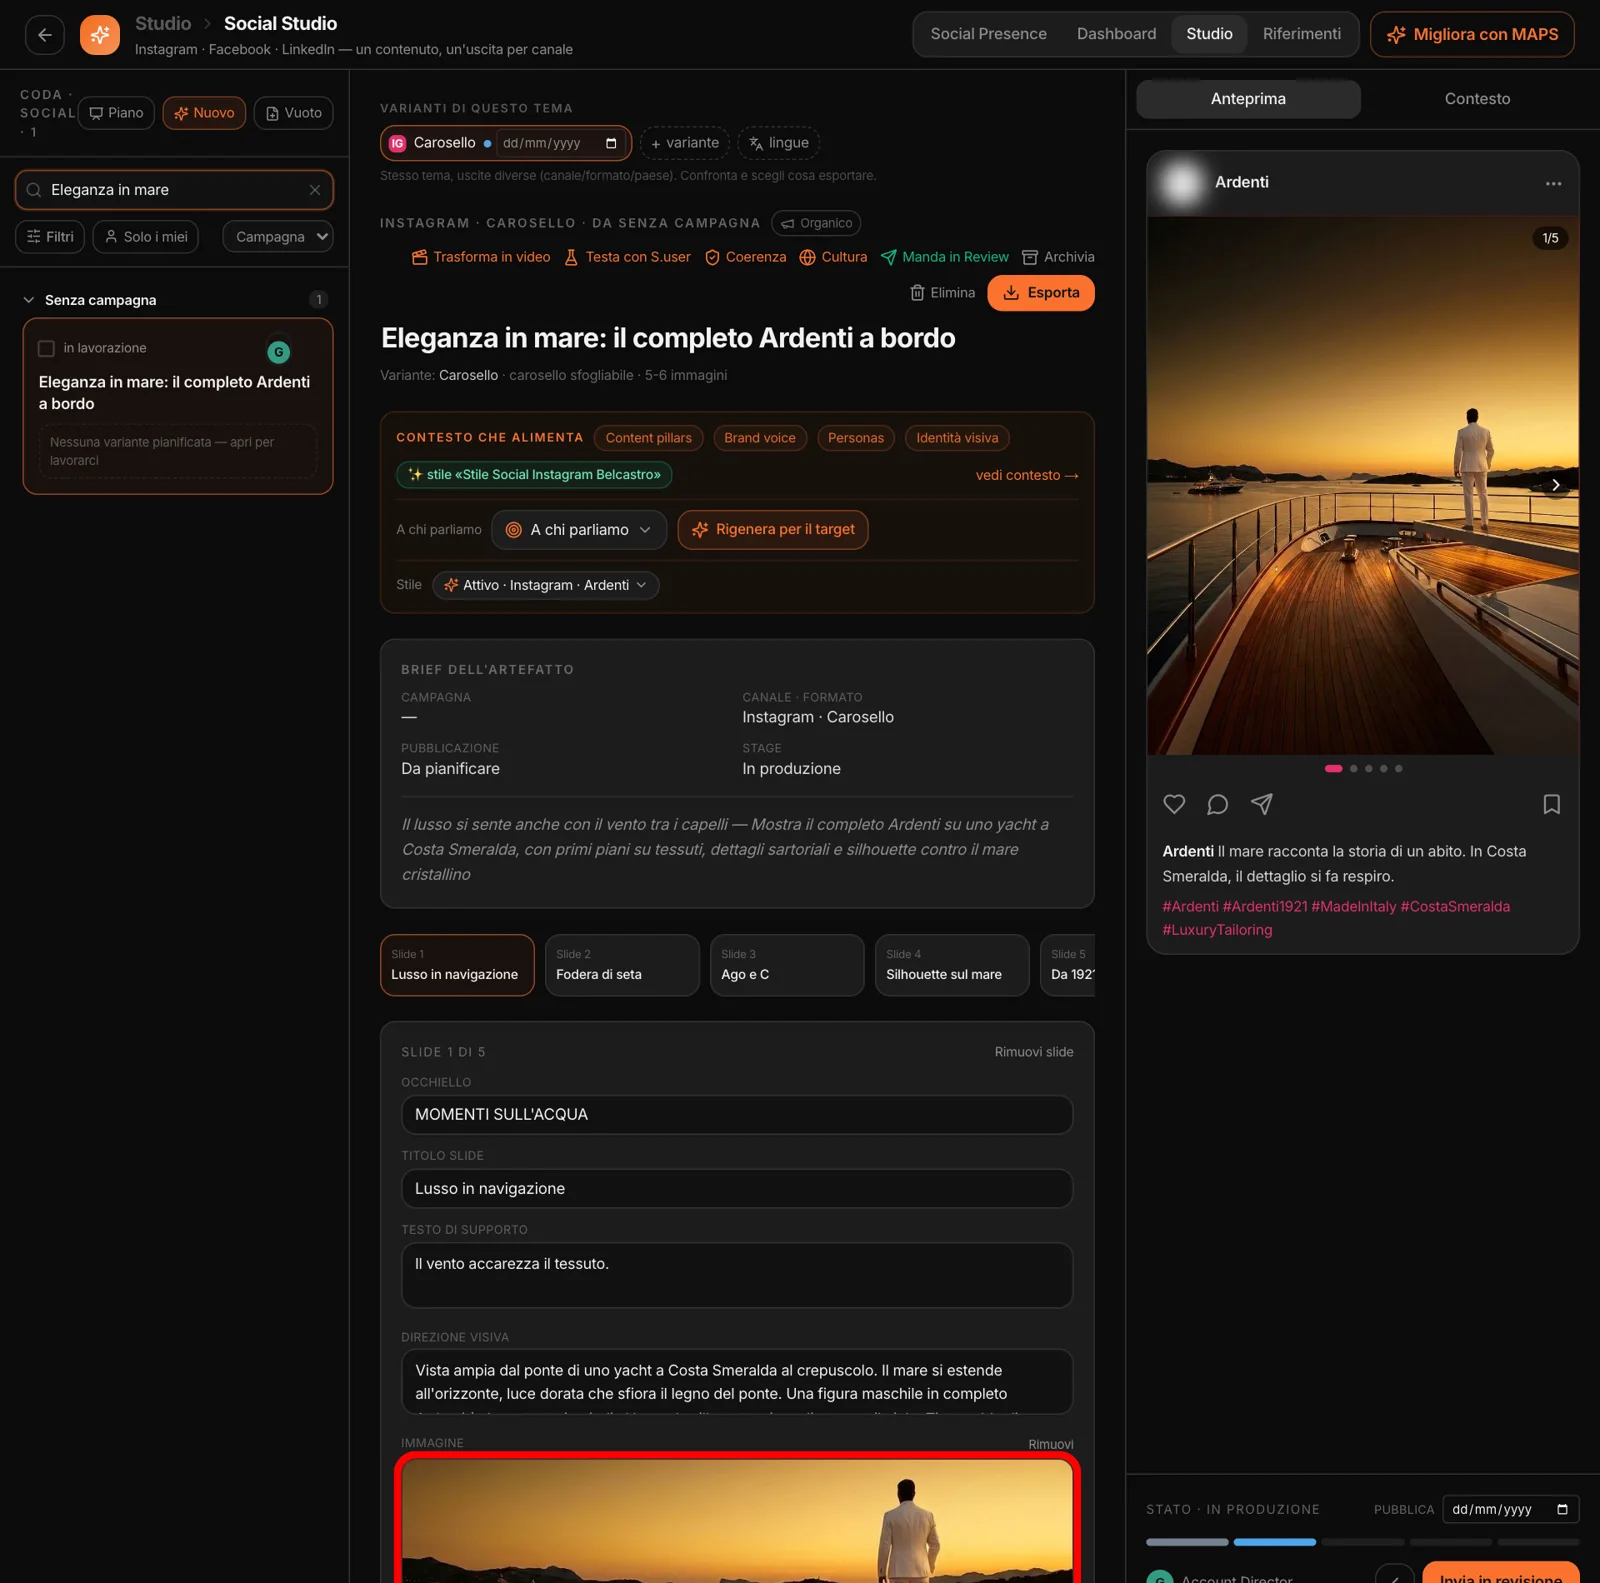Click the orange Social Studio sparkle logo
Screen dimensions: 1600x1583
pyautogui.click(x=100, y=35)
